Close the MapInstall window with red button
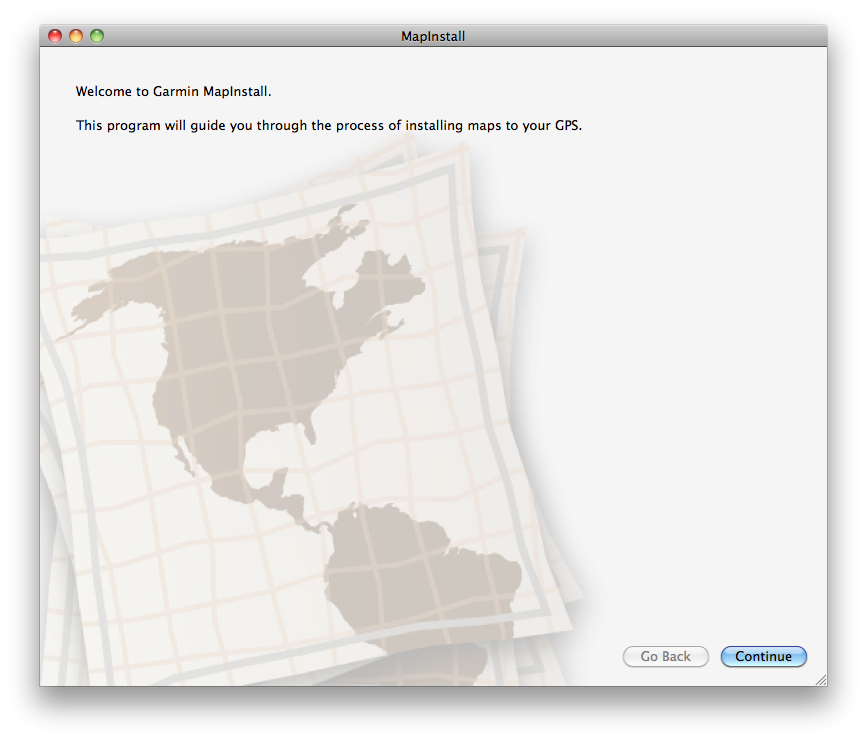 pyautogui.click(x=55, y=36)
